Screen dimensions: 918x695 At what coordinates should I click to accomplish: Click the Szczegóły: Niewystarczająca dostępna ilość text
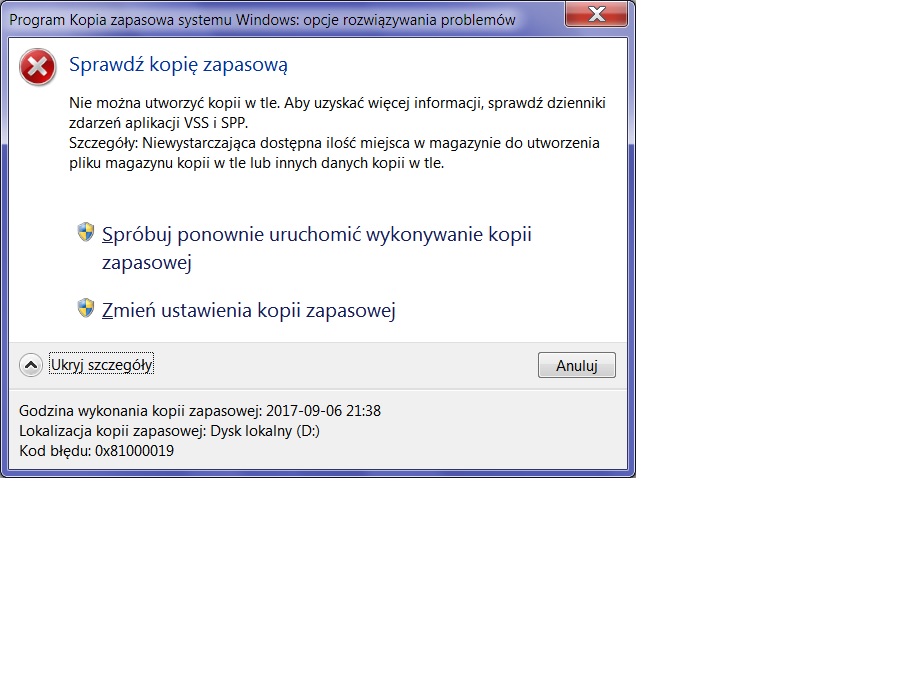click(334, 153)
